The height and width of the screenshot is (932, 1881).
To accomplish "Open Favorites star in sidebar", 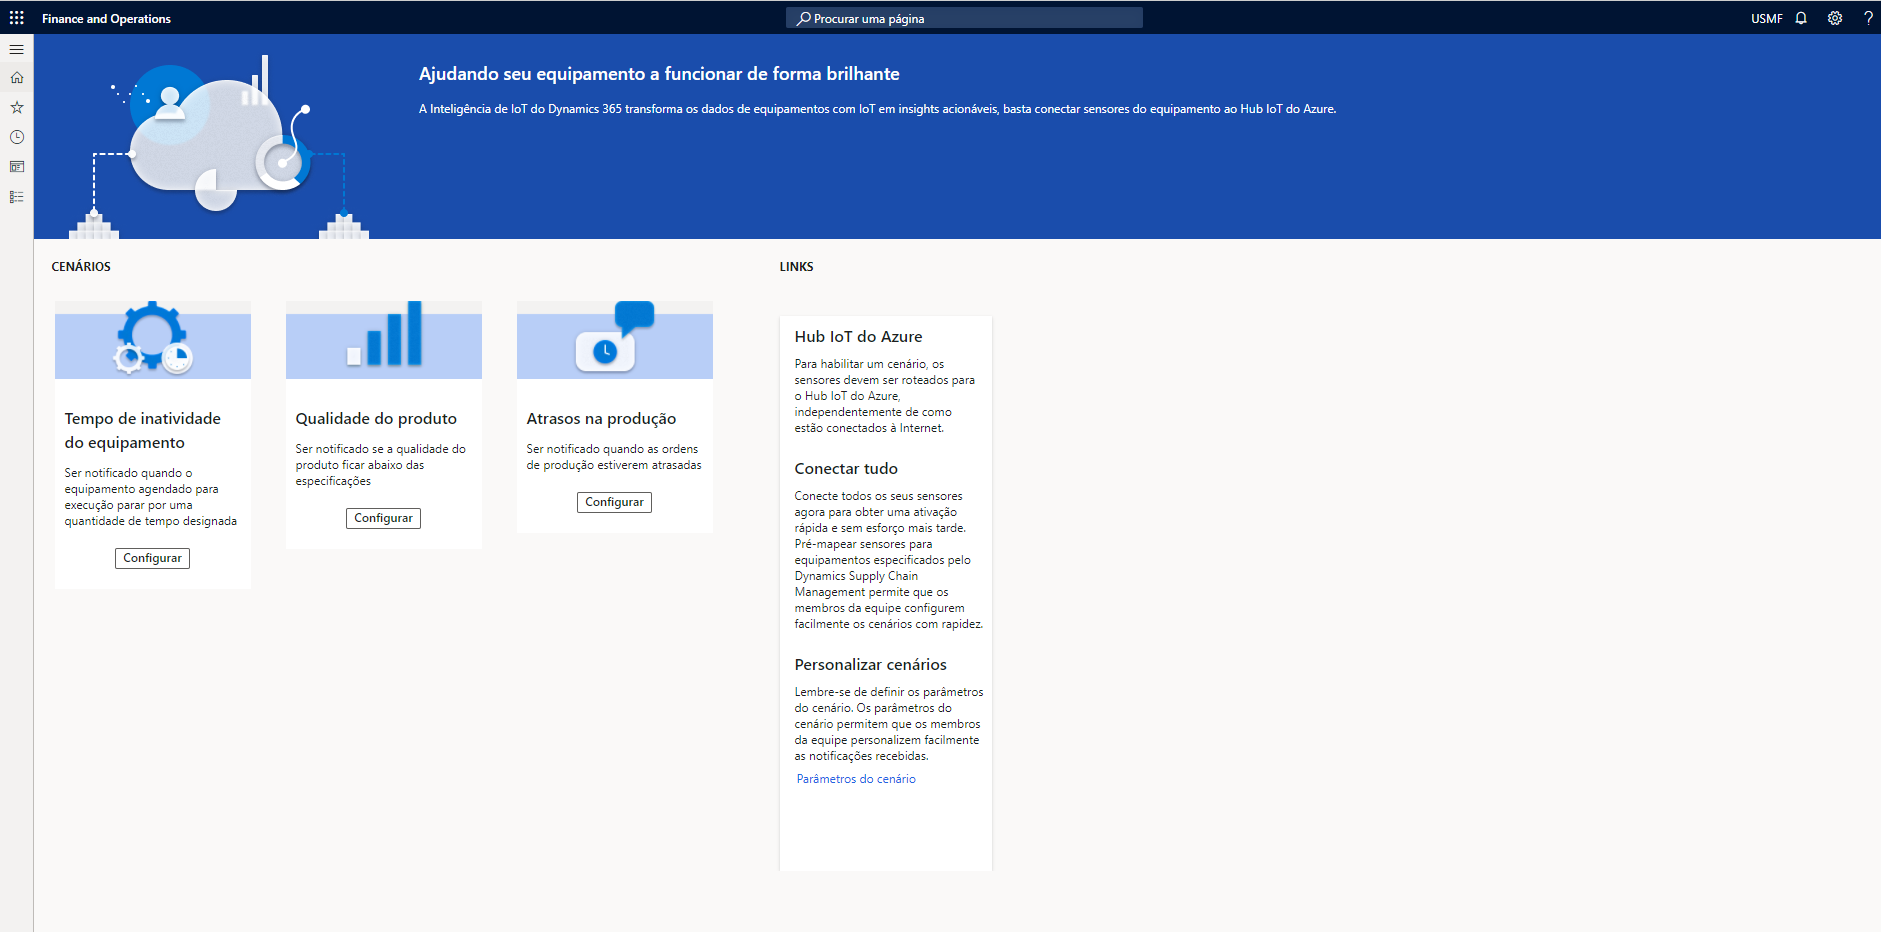I will coord(17,107).
